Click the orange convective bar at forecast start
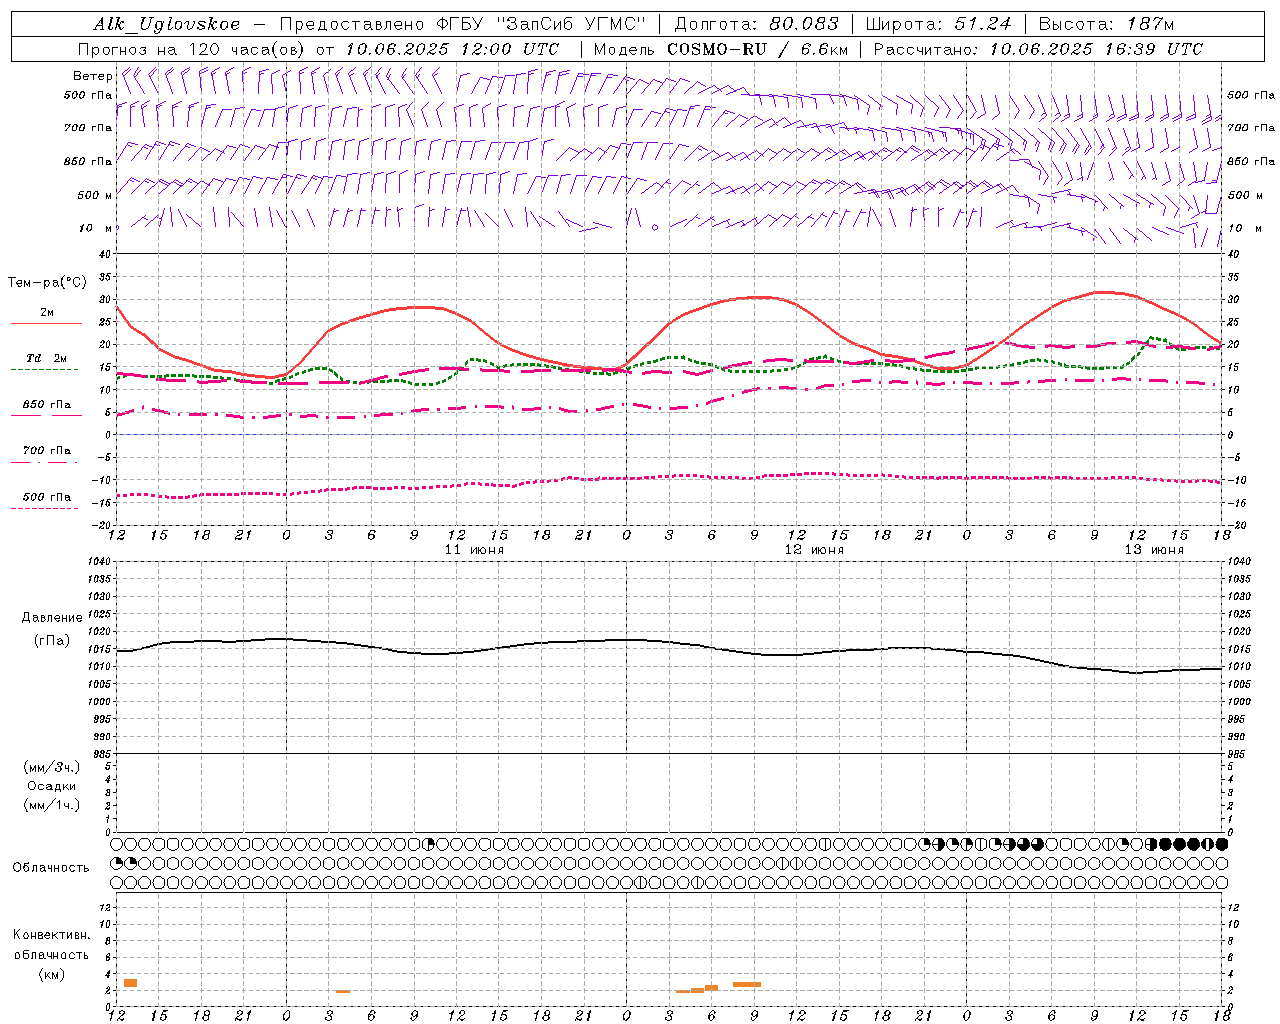 [x=130, y=983]
